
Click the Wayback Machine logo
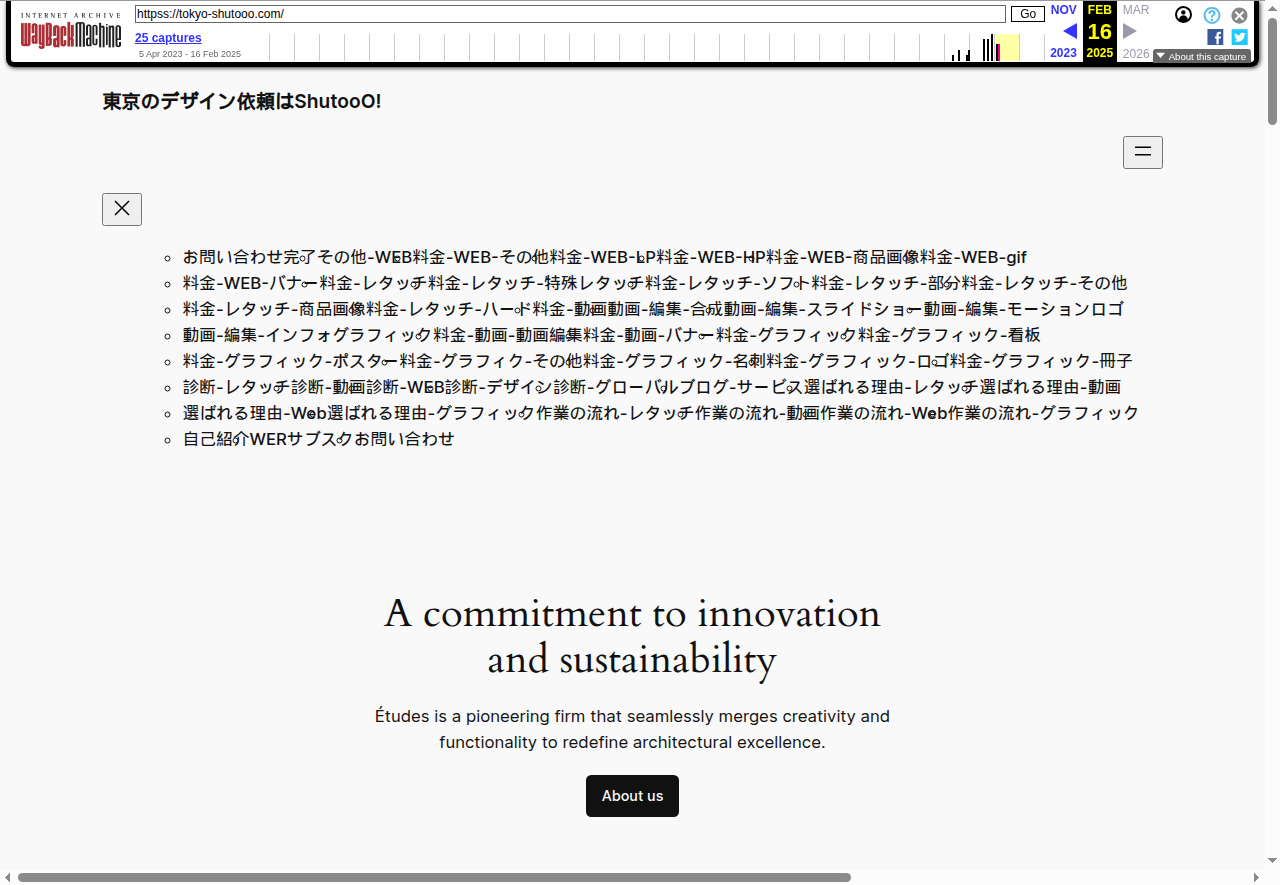coord(71,33)
